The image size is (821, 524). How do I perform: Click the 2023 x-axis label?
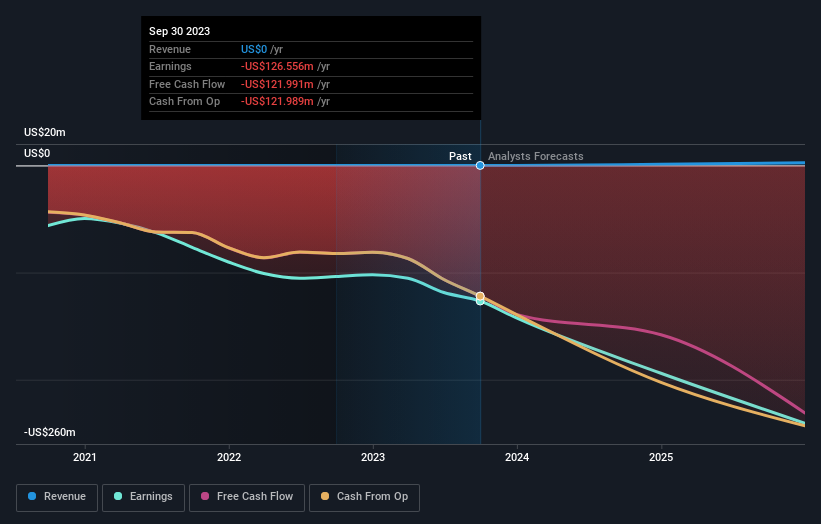(x=373, y=457)
